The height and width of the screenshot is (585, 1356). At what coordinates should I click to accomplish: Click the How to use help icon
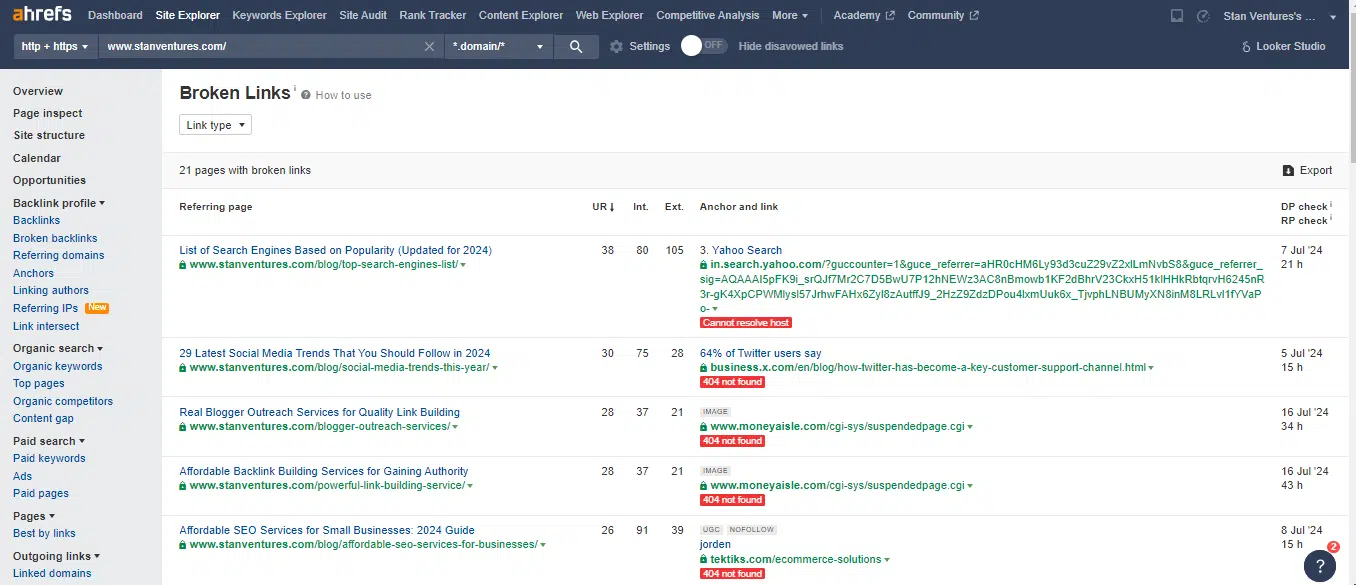pos(305,96)
